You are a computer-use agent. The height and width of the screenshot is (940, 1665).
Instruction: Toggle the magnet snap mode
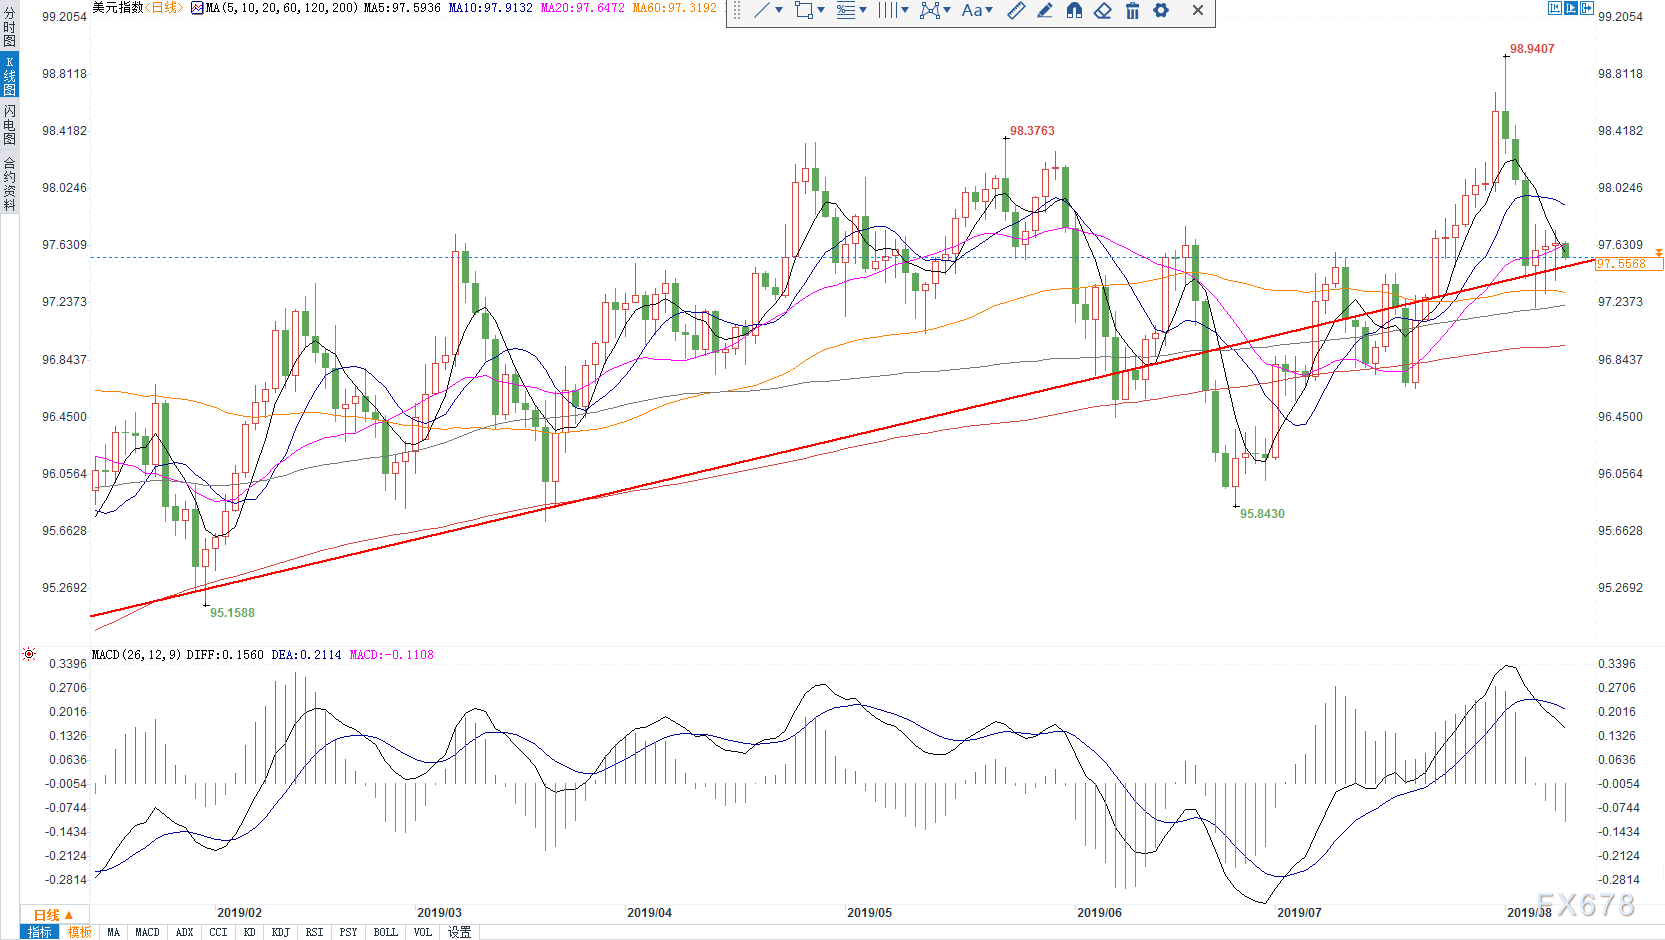click(x=1074, y=10)
